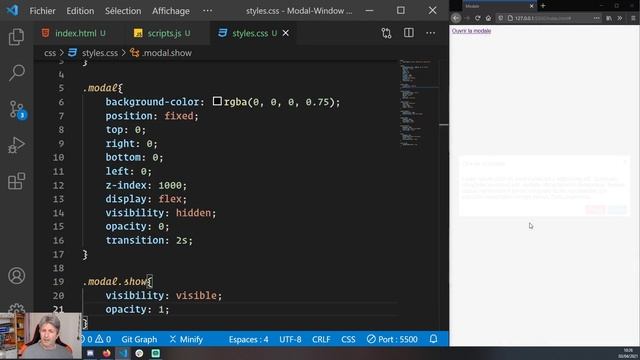Open the Extensions view
The image size is (640, 360).
tap(16, 181)
